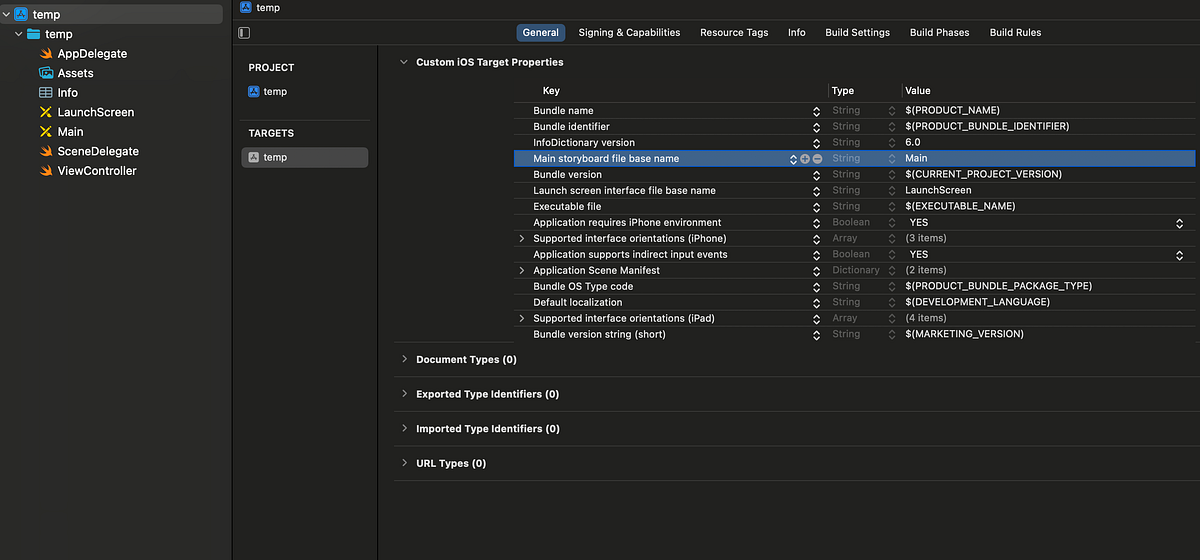This screenshot has width=1200, height=560.
Task: Open type selector for Bundle identifier row
Action: [892, 127]
